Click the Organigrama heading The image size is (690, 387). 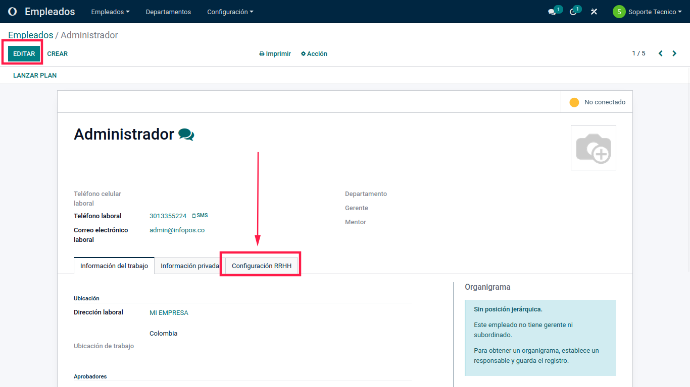tap(487, 287)
